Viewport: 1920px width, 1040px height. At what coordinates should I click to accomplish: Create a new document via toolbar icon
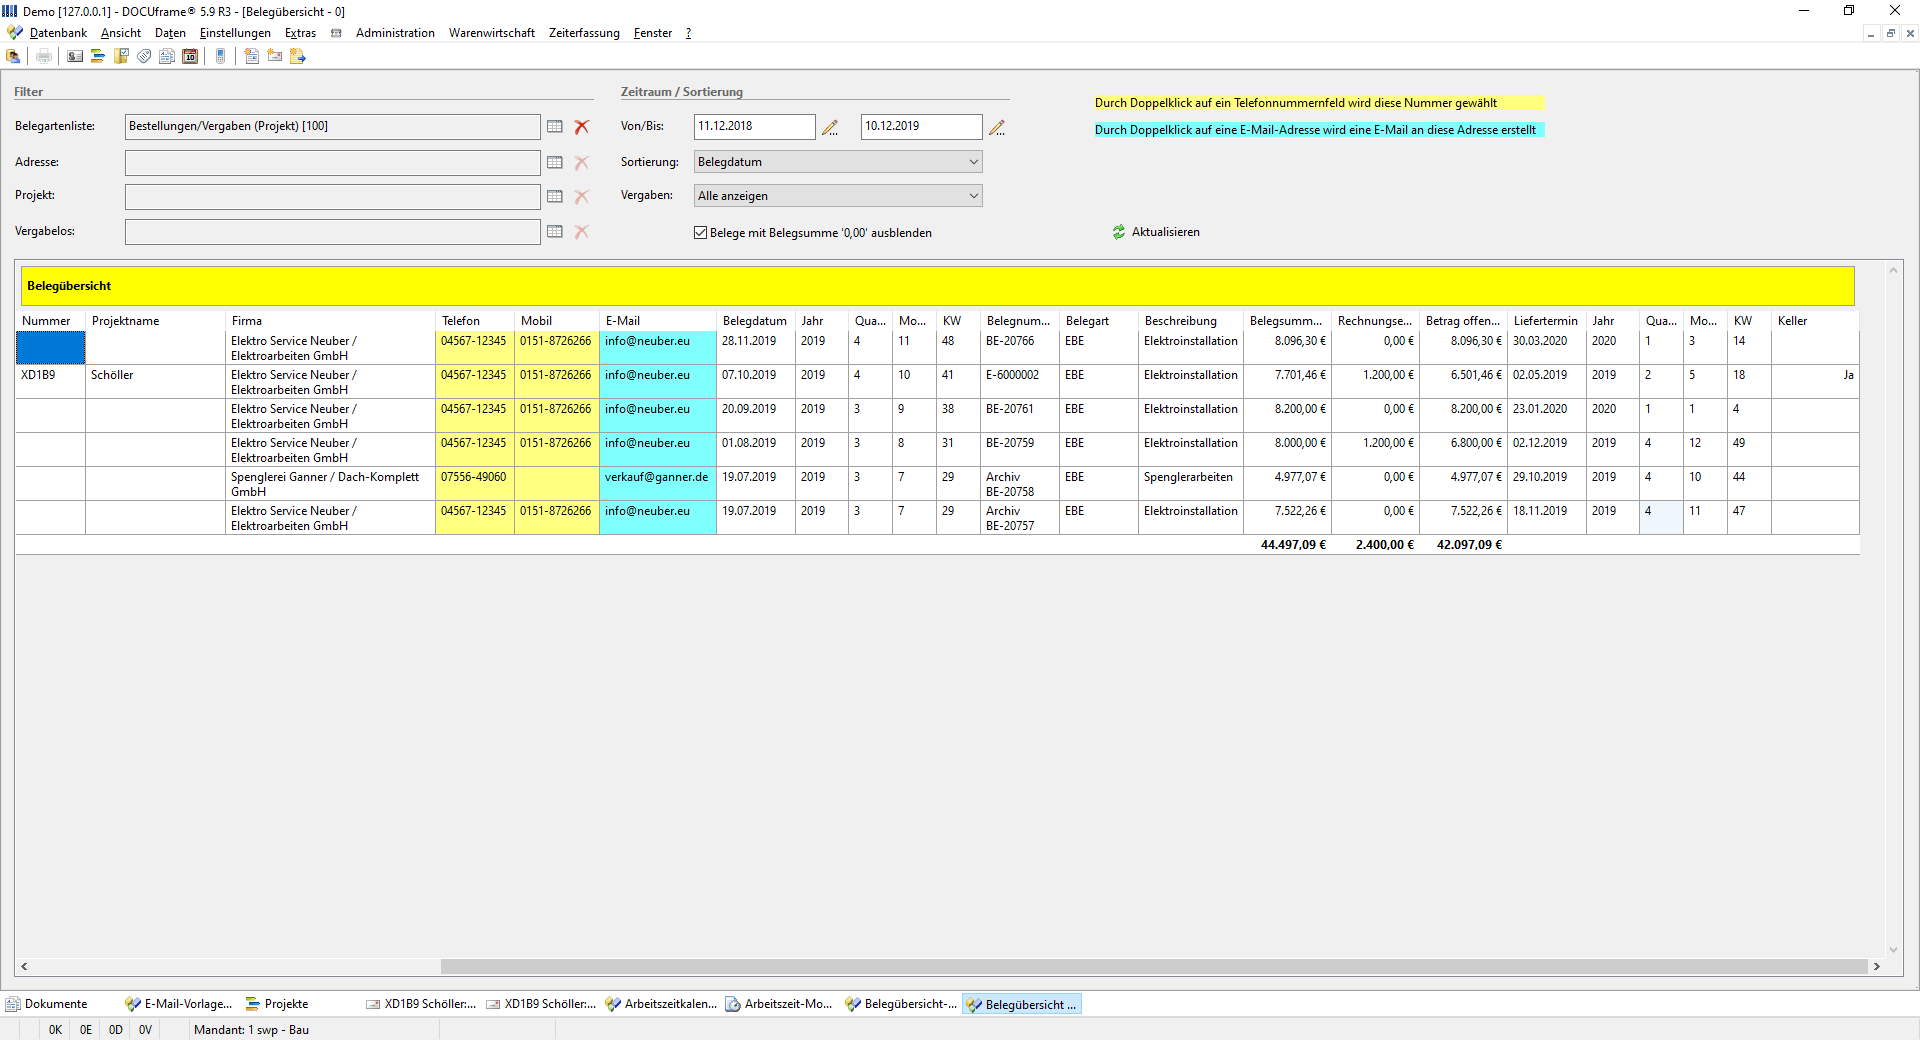252,56
